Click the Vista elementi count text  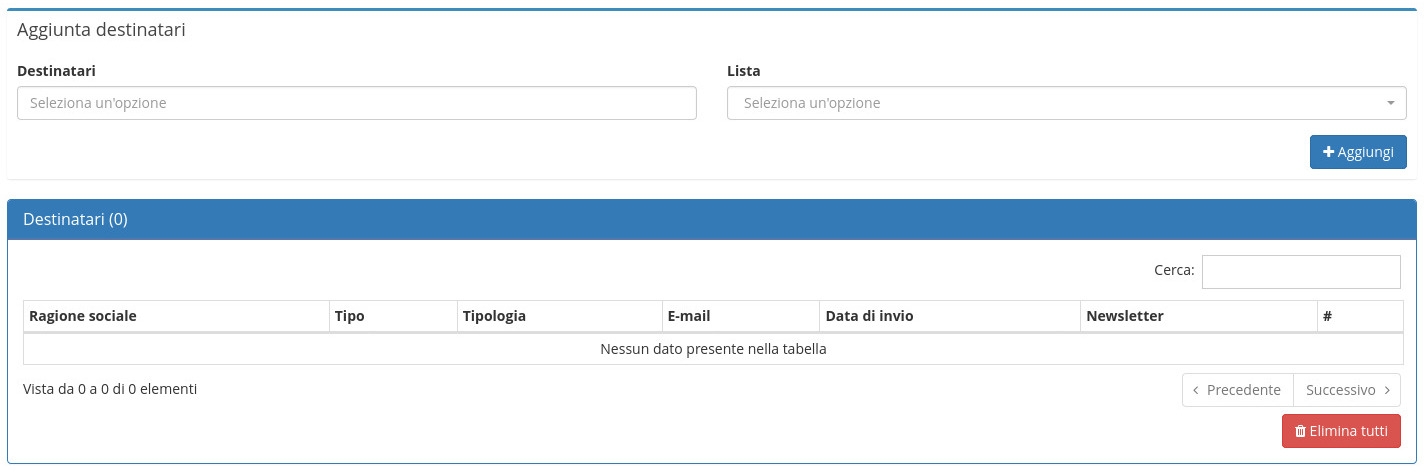coord(110,389)
